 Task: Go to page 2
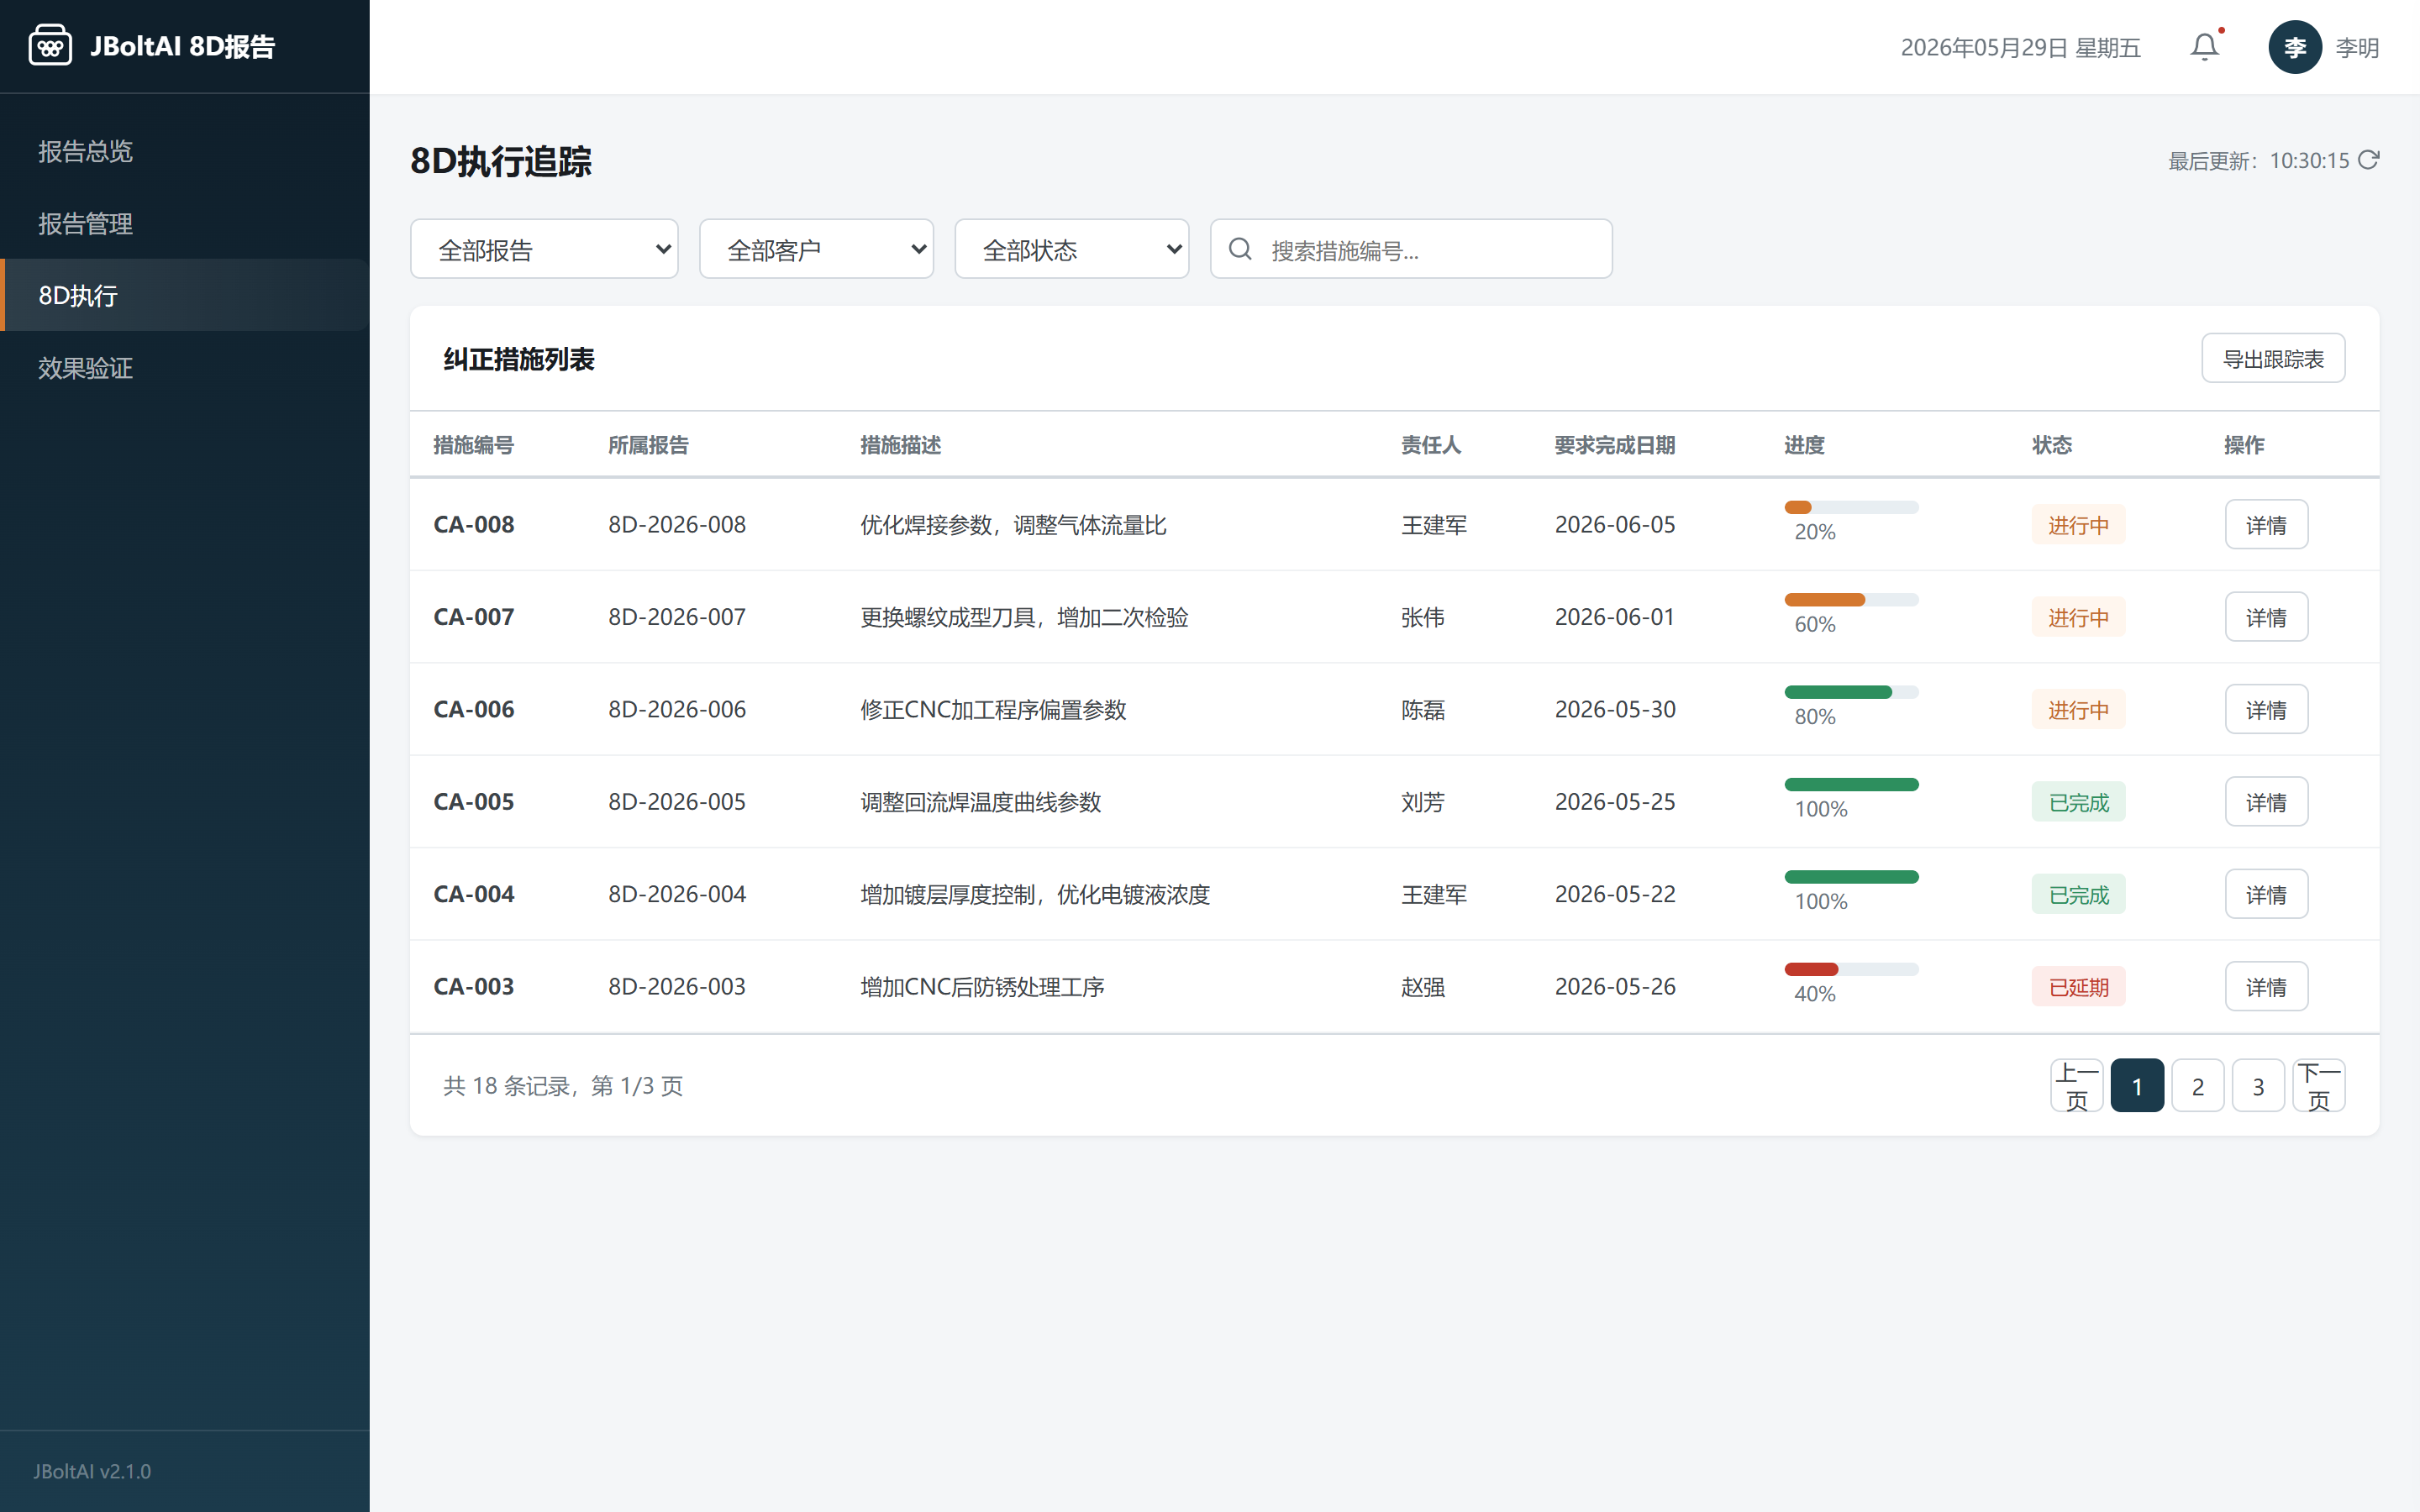click(x=2198, y=1086)
